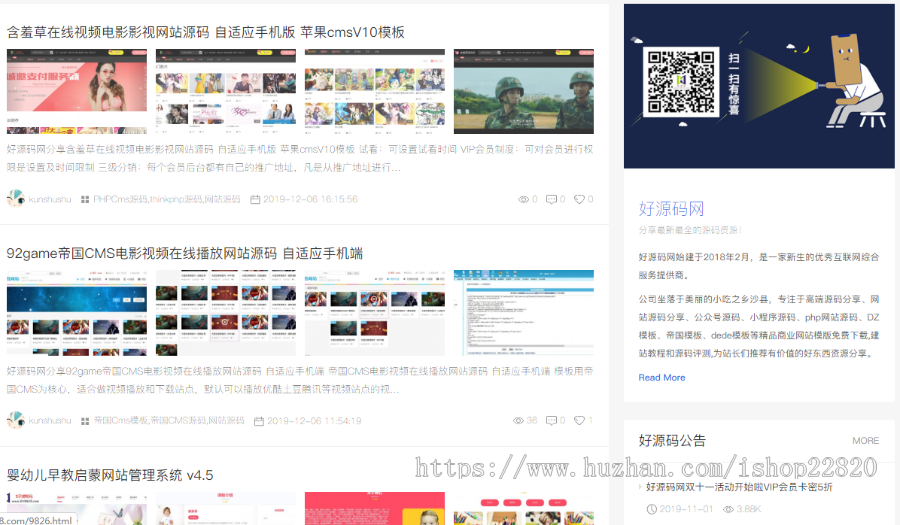
Task: Open the blue starry first thumbnail of 92game post
Action: 77,313
